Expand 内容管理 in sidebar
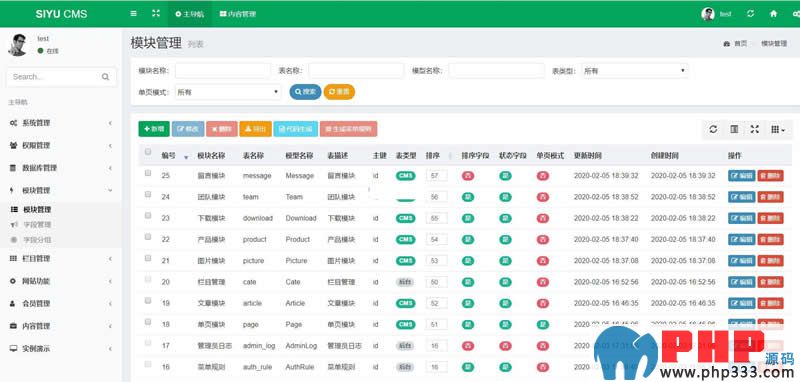 coord(61,326)
